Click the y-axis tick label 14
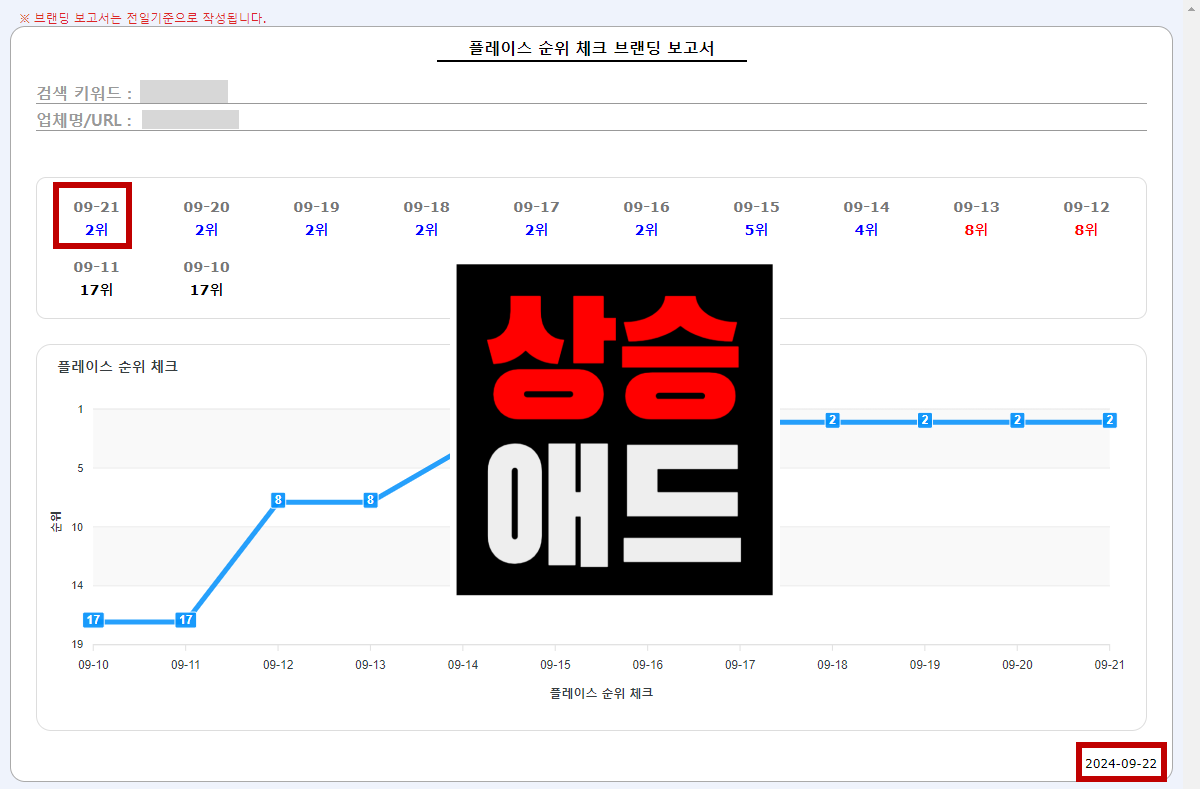1200x789 pixels. (78, 586)
